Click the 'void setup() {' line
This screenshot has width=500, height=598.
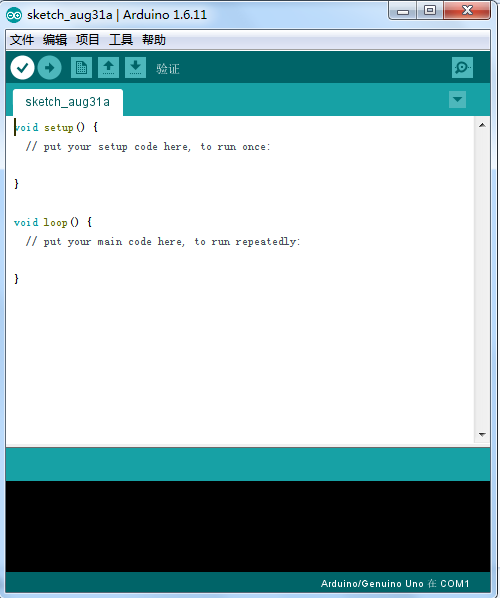pos(56,127)
